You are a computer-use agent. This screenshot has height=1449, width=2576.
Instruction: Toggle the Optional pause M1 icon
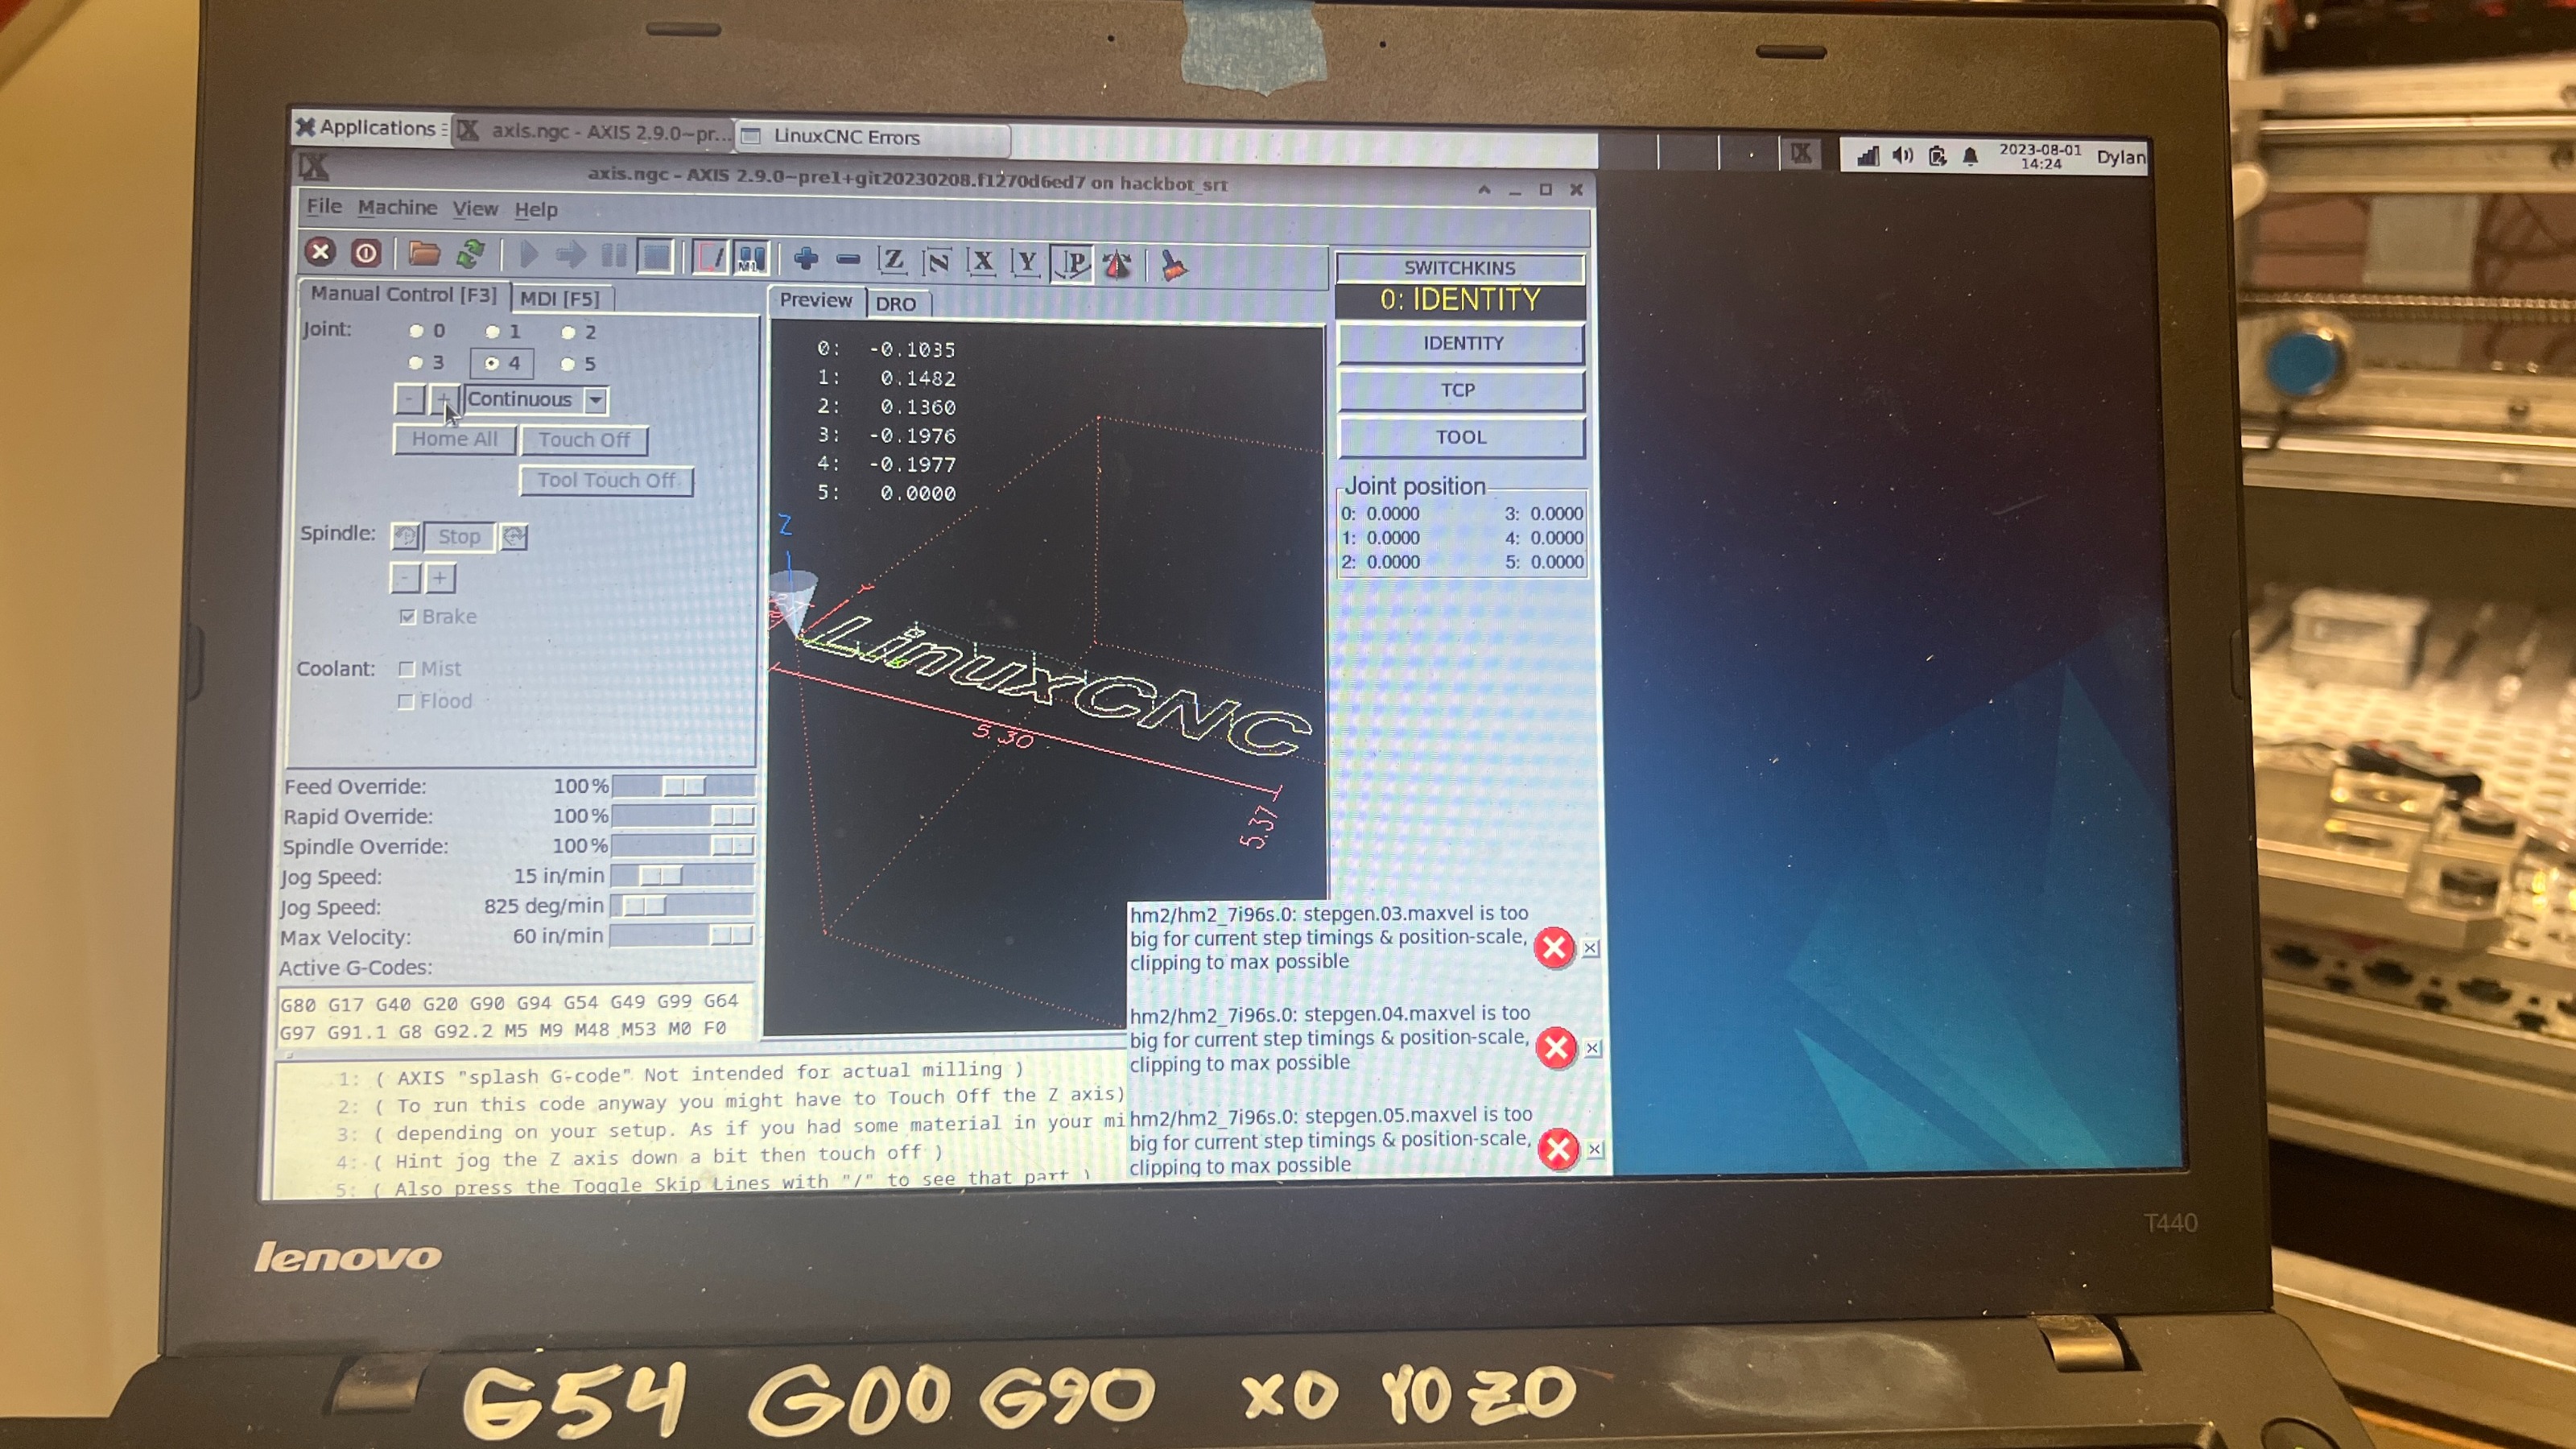(751, 259)
